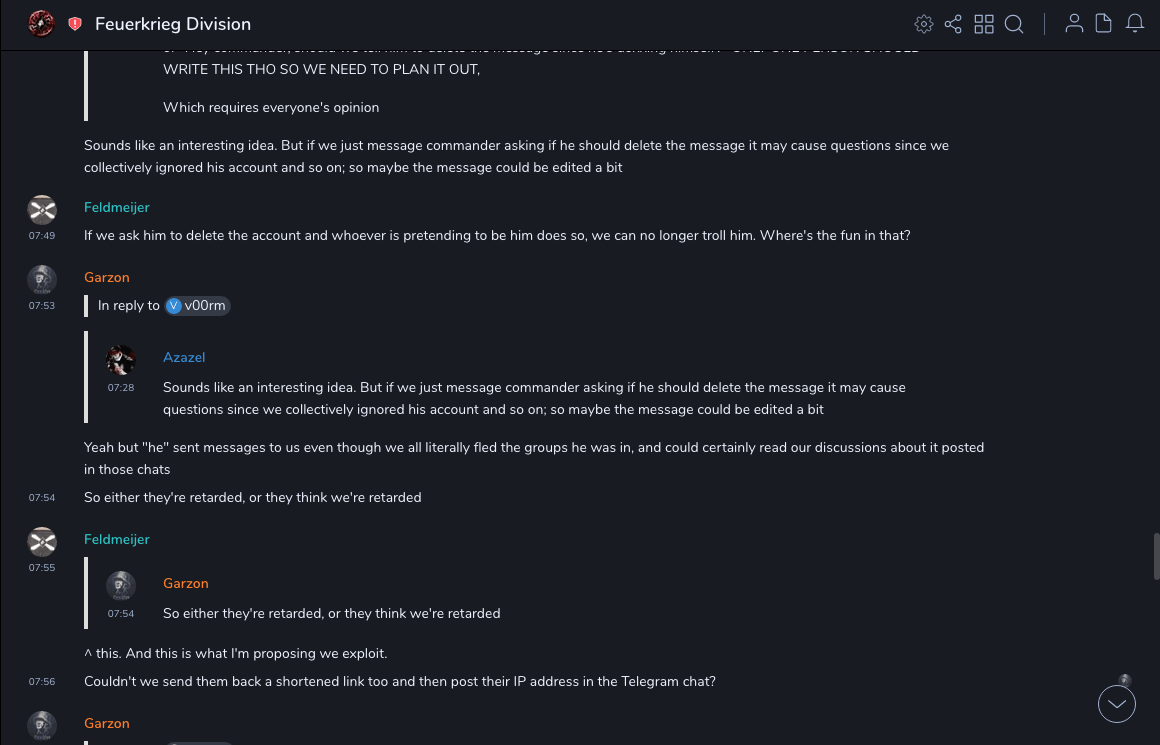Image resolution: width=1160 pixels, height=745 pixels.
Task: Click the Azazel username in the quoted reply
Action: tap(184, 357)
